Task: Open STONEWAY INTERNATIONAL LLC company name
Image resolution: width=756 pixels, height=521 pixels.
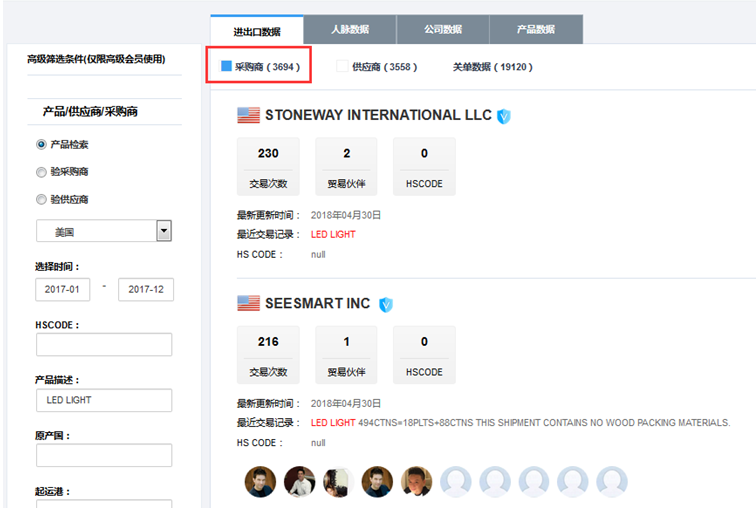Action: click(x=378, y=115)
